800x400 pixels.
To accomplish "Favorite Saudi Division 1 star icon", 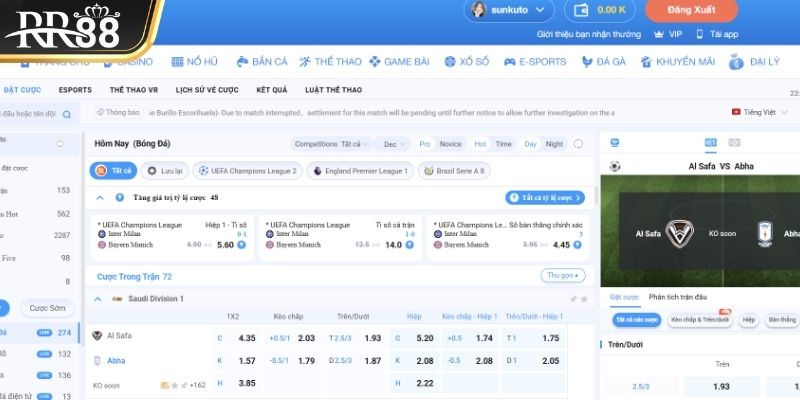I will (x=584, y=299).
